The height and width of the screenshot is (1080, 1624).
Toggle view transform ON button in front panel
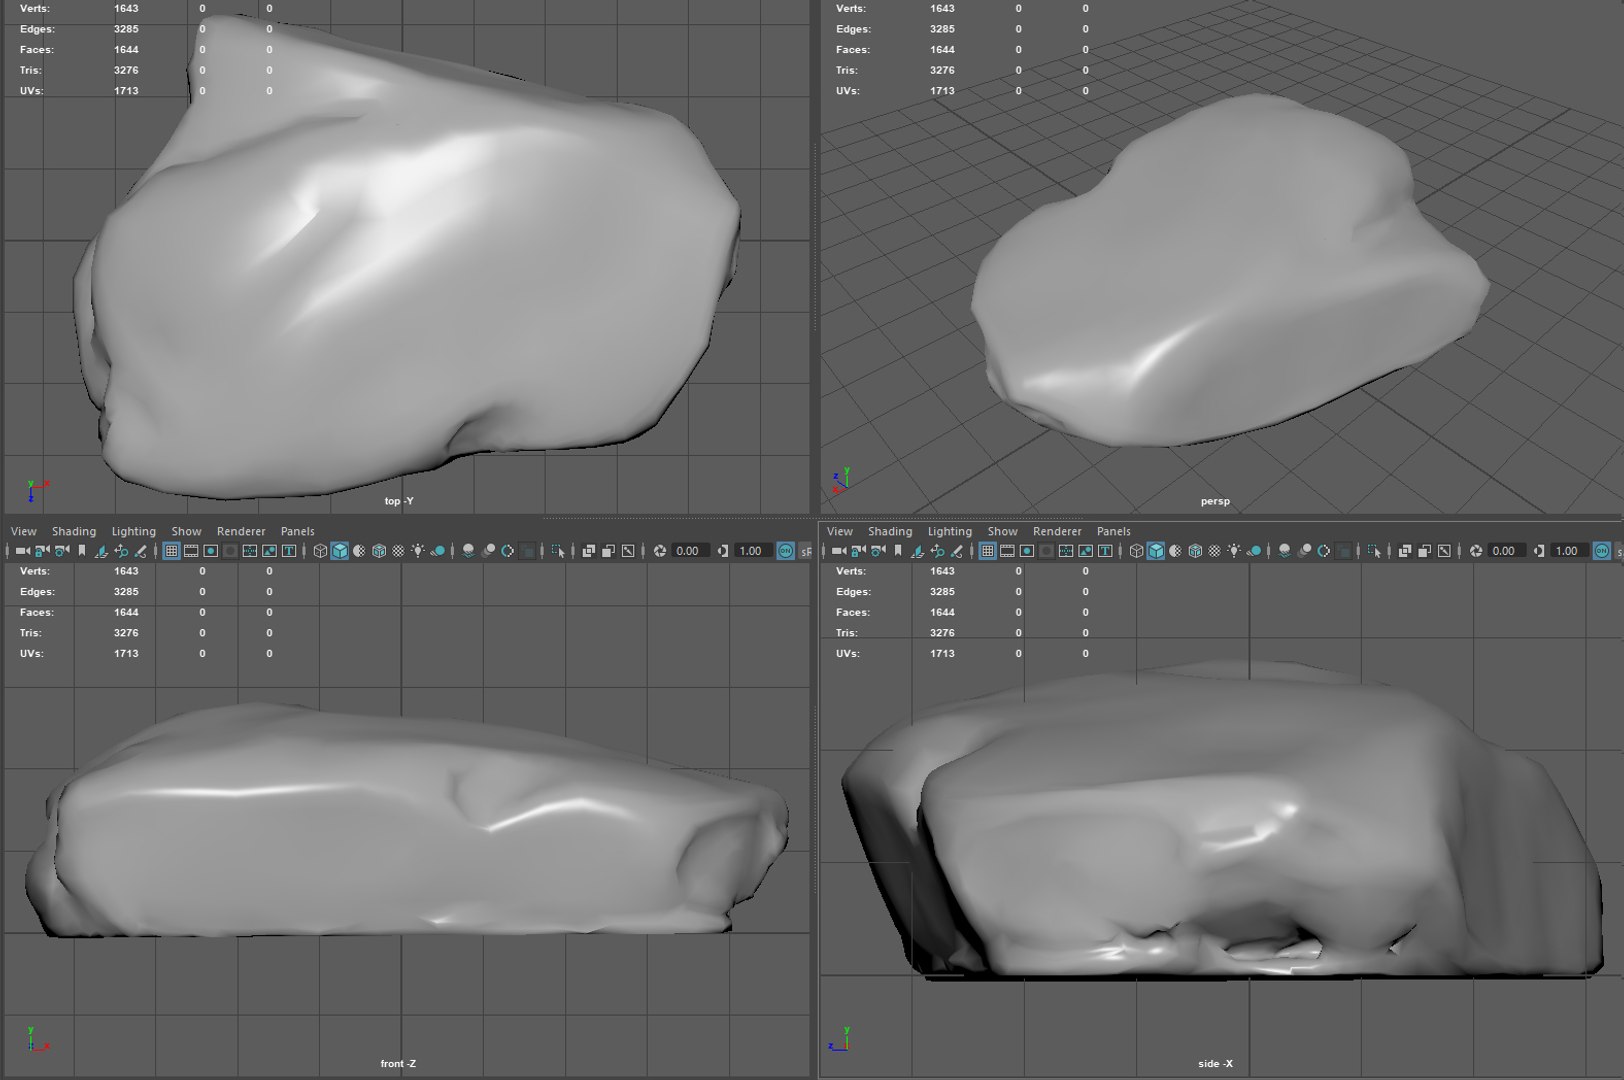click(786, 551)
